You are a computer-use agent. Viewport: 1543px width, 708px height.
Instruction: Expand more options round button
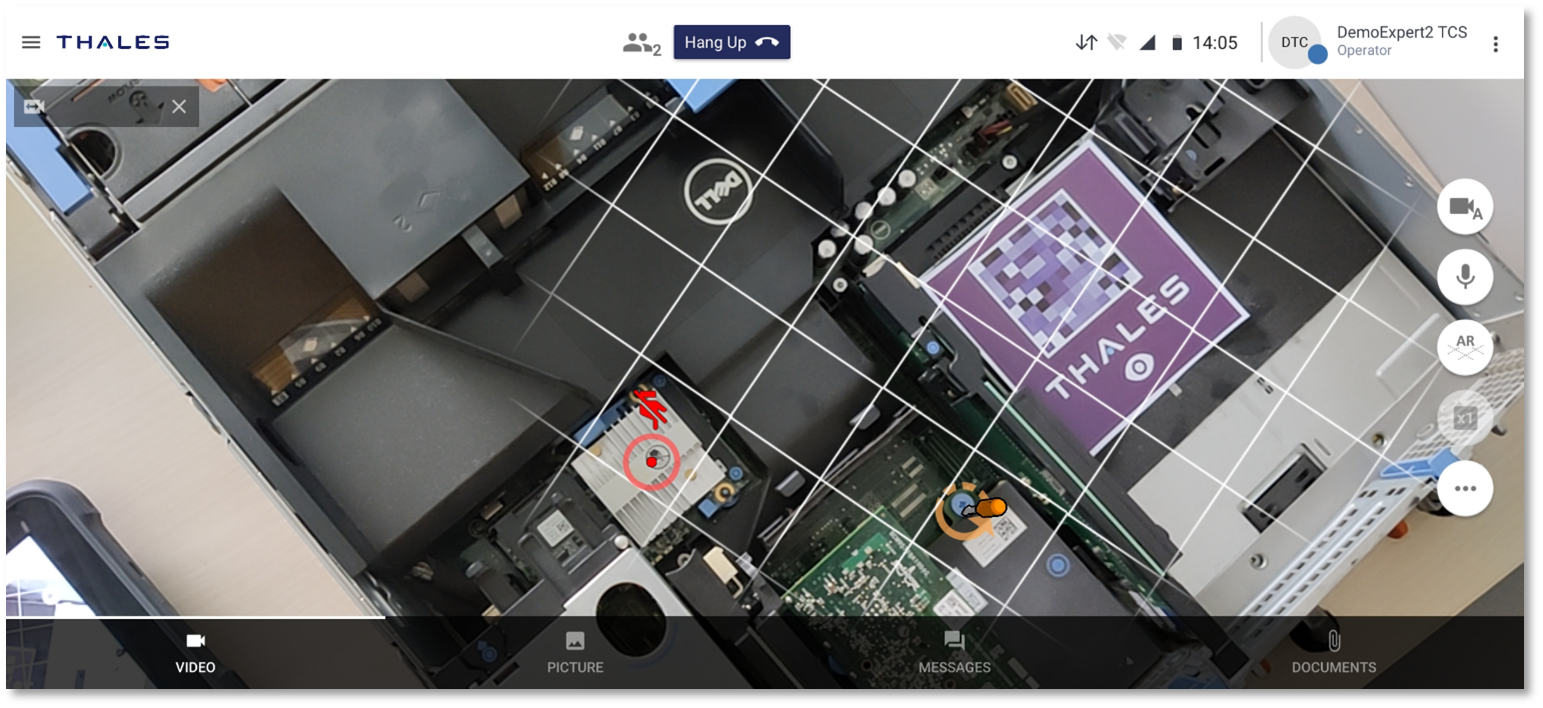click(x=1465, y=488)
